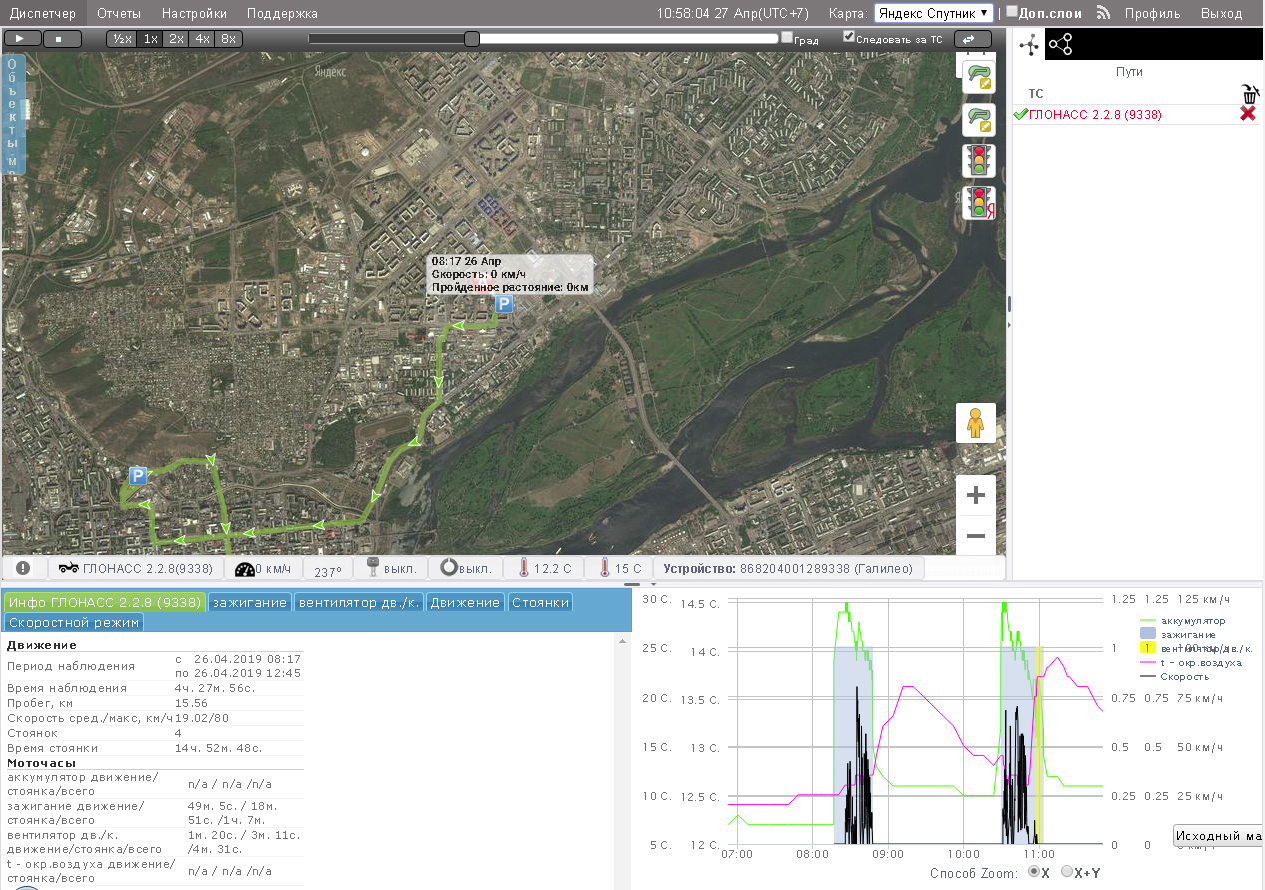Click the Выход logout link
The image size is (1265, 890).
point(1221,13)
